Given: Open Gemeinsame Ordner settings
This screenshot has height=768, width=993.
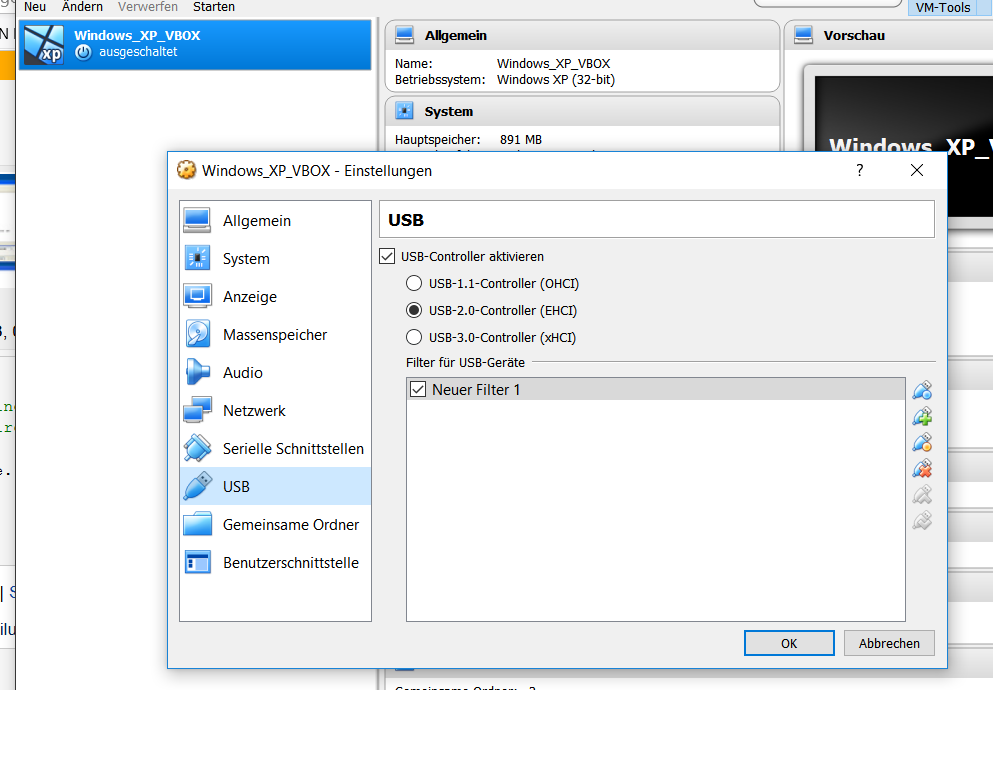Looking at the screenshot, I should (275, 524).
